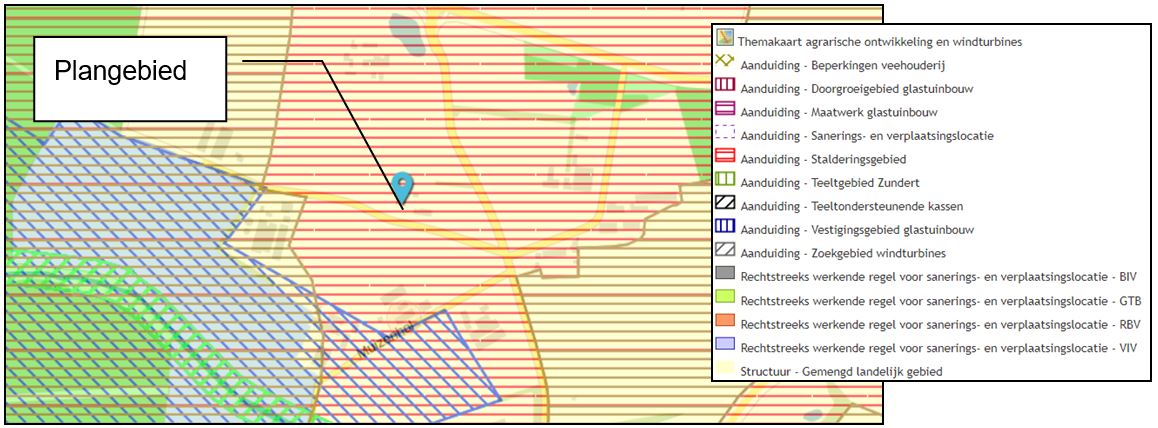
Task: Click the Rechtstreeks werkende regel VIV label
Action: pos(938,348)
